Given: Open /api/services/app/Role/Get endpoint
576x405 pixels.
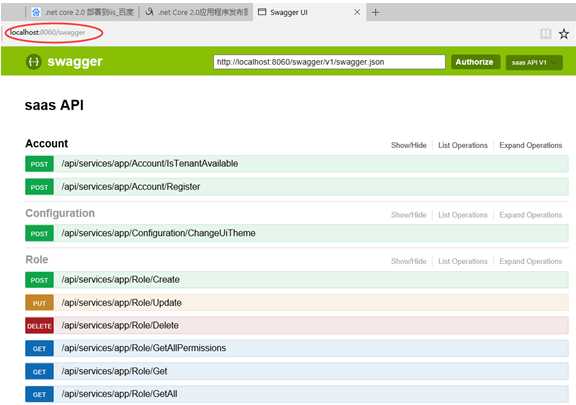Looking at the screenshot, I should (x=115, y=371).
